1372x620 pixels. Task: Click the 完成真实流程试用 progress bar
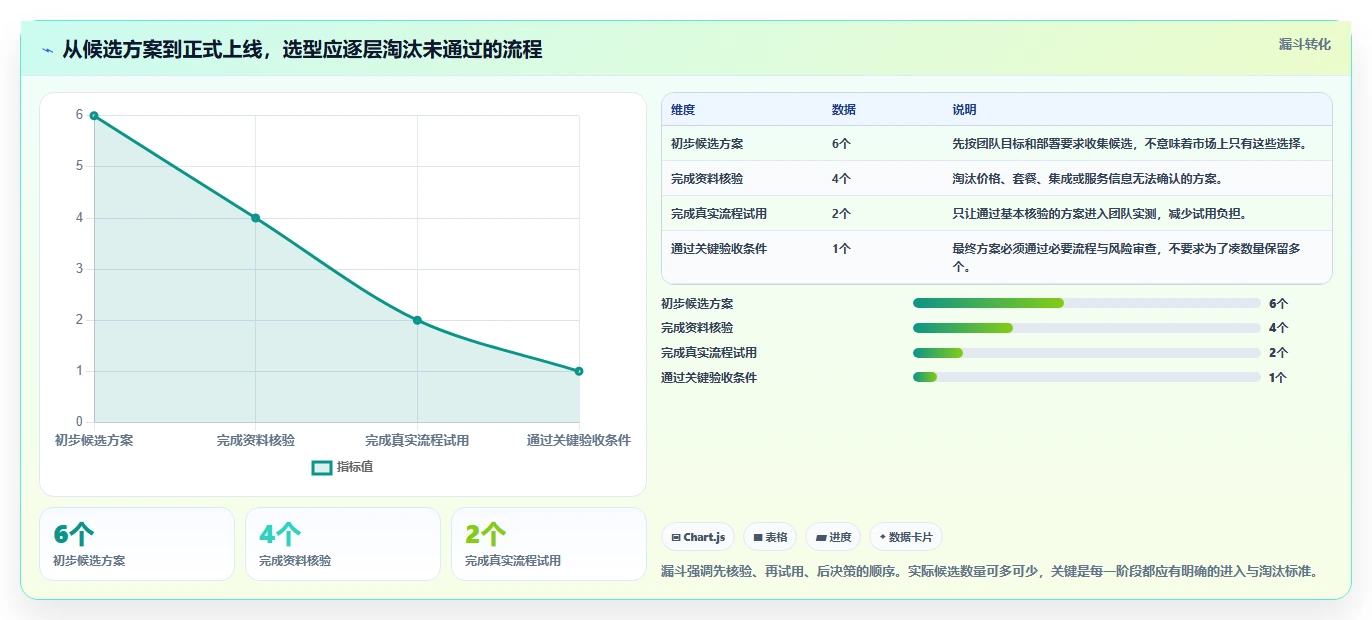click(x=1086, y=353)
